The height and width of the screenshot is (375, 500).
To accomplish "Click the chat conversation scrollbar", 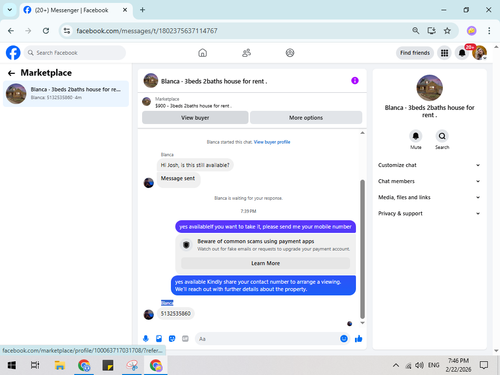I will click(362, 249).
